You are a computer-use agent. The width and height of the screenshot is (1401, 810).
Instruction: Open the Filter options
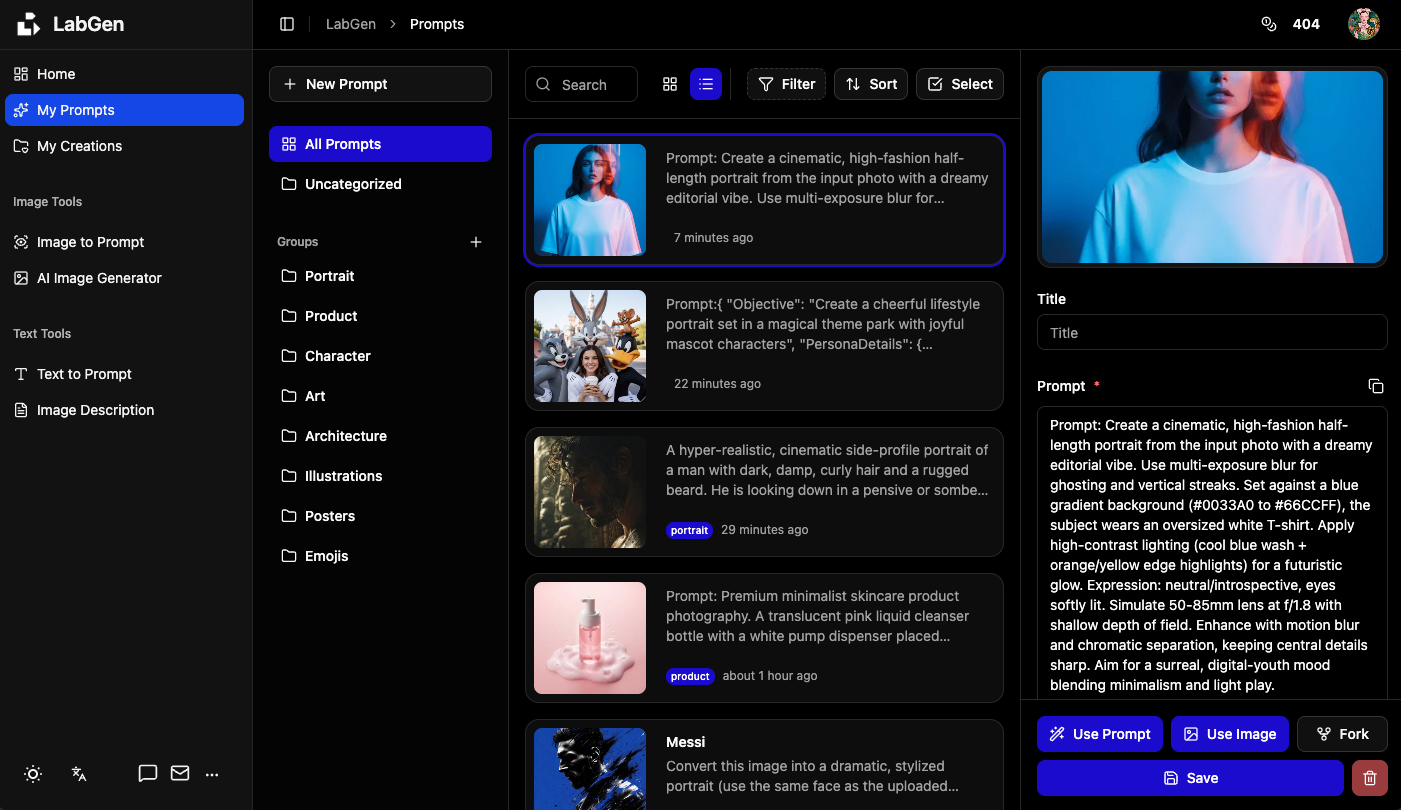coord(786,84)
